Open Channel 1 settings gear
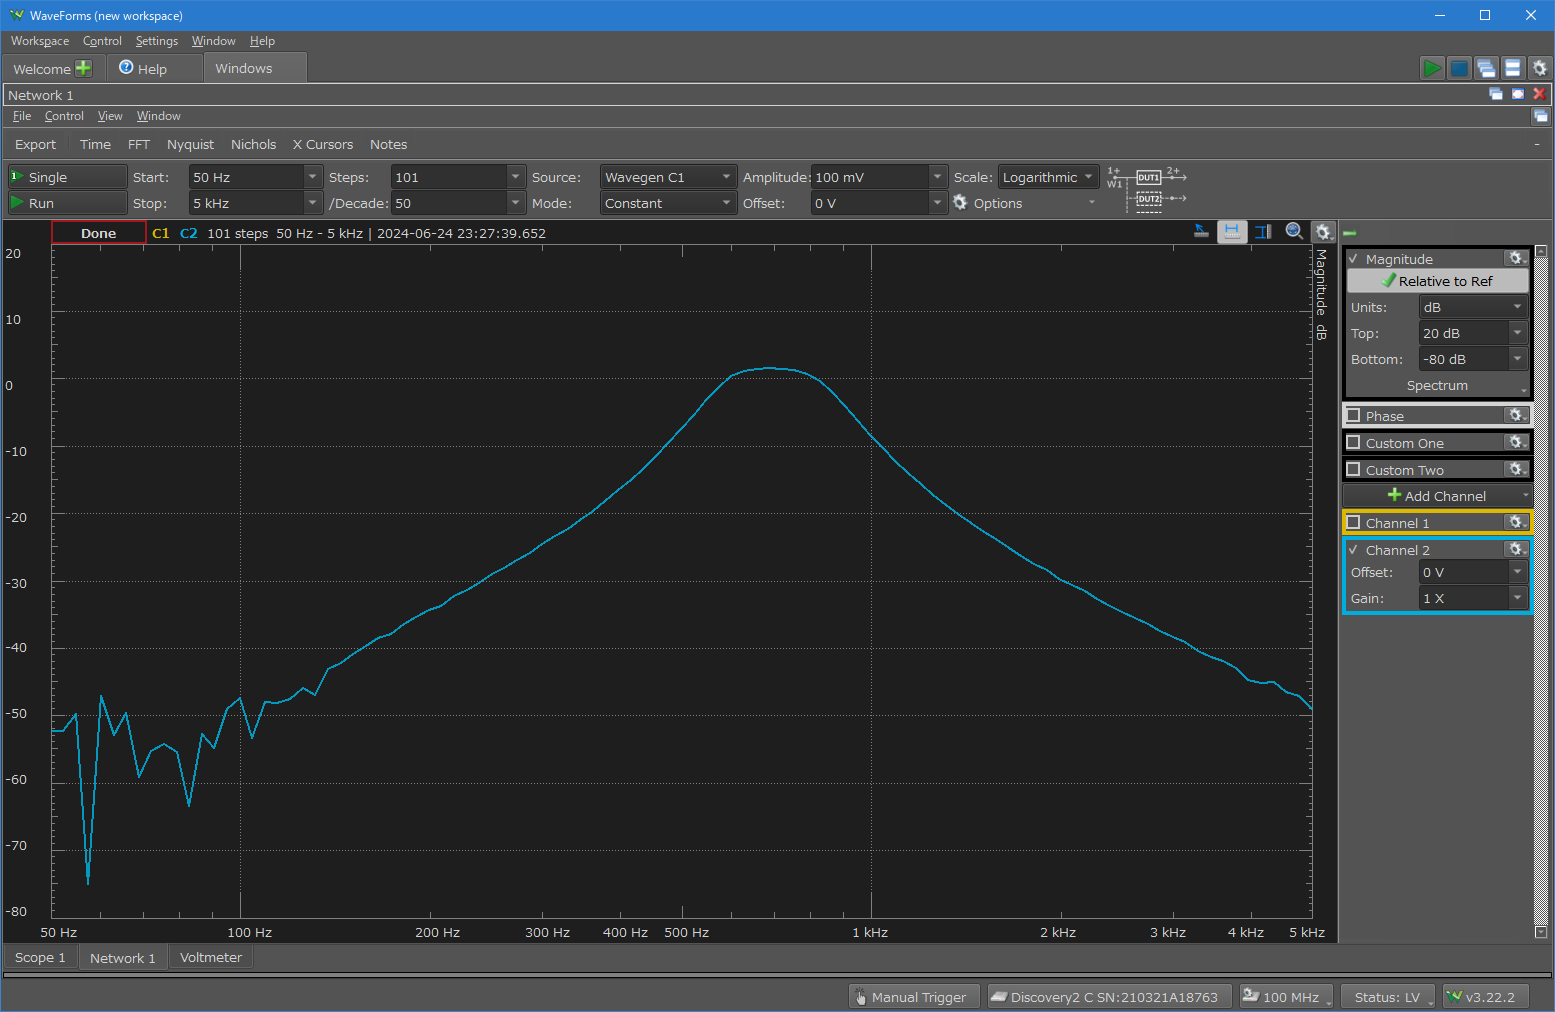The width and height of the screenshot is (1555, 1012). [x=1516, y=522]
